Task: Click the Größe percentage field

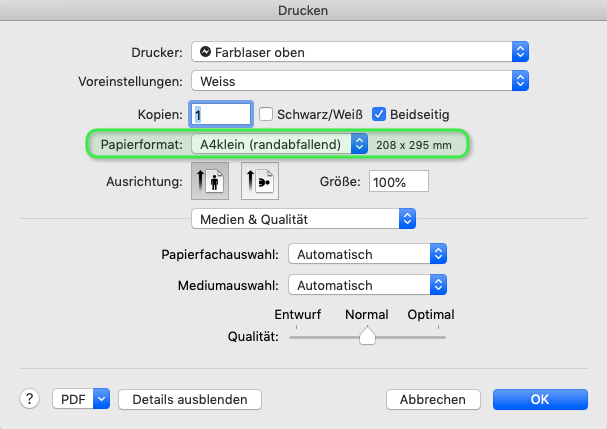Action: click(398, 182)
